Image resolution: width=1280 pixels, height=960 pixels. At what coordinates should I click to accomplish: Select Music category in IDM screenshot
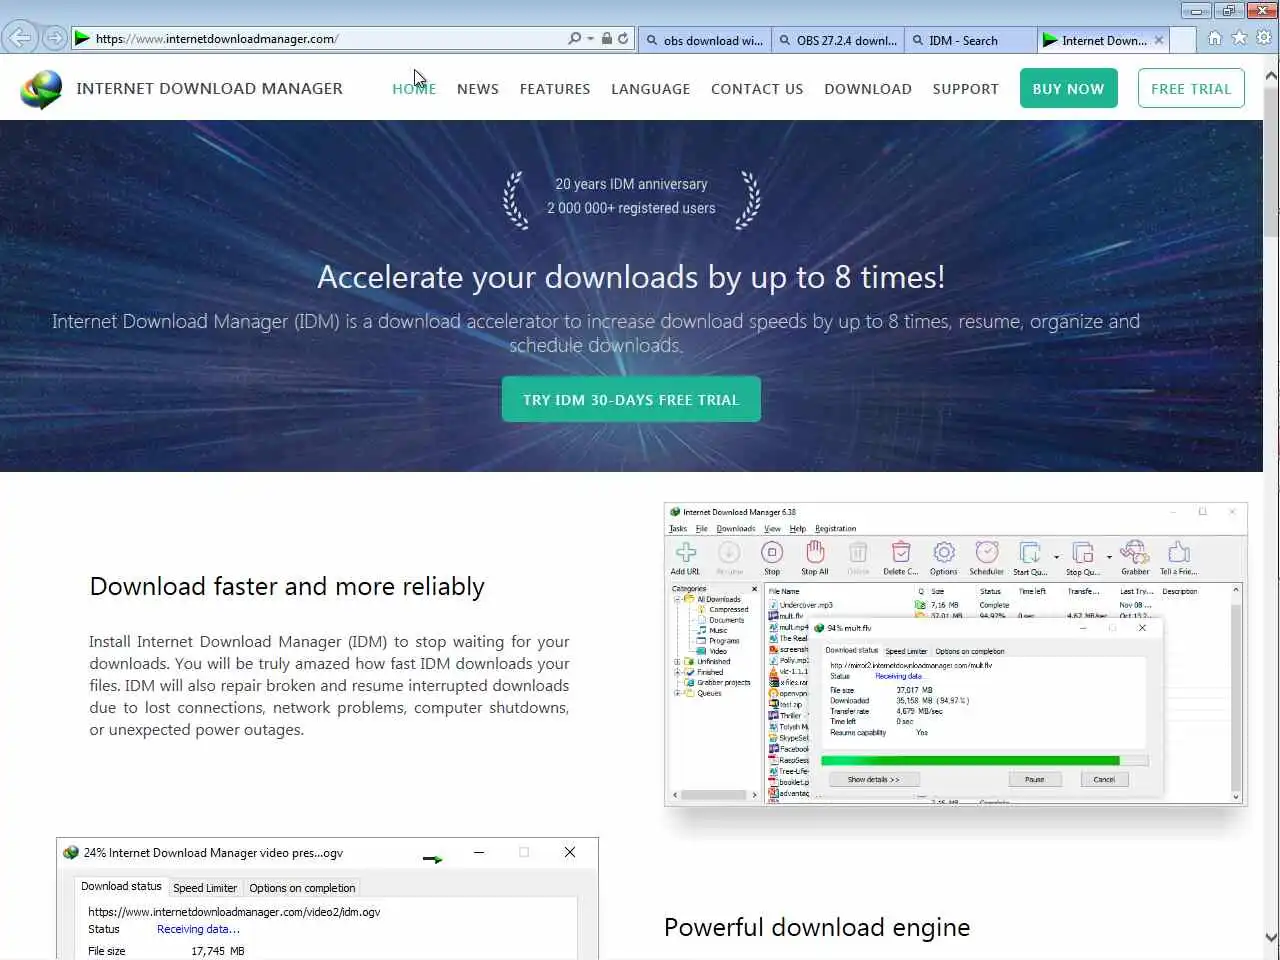718,630
